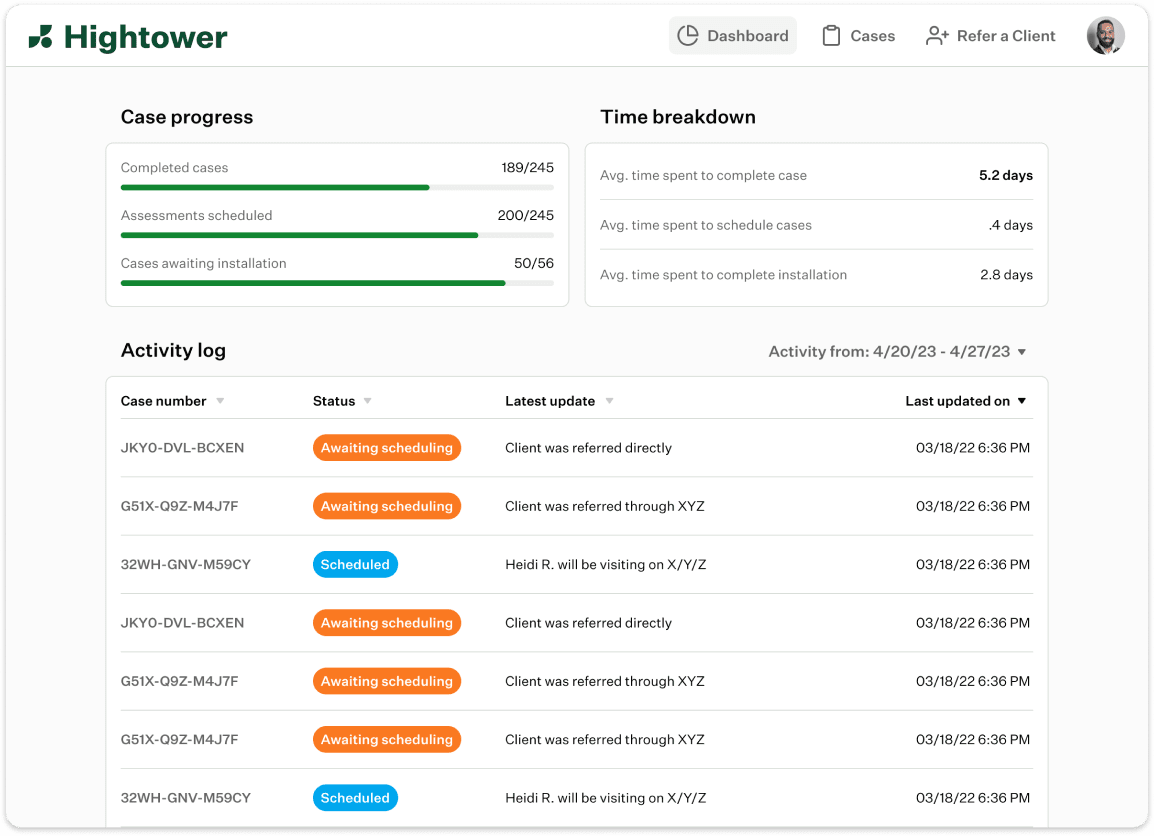Viewport: 1154px width, 836px height.
Task: Click the Dashboard pie chart icon
Action: coord(687,36)
